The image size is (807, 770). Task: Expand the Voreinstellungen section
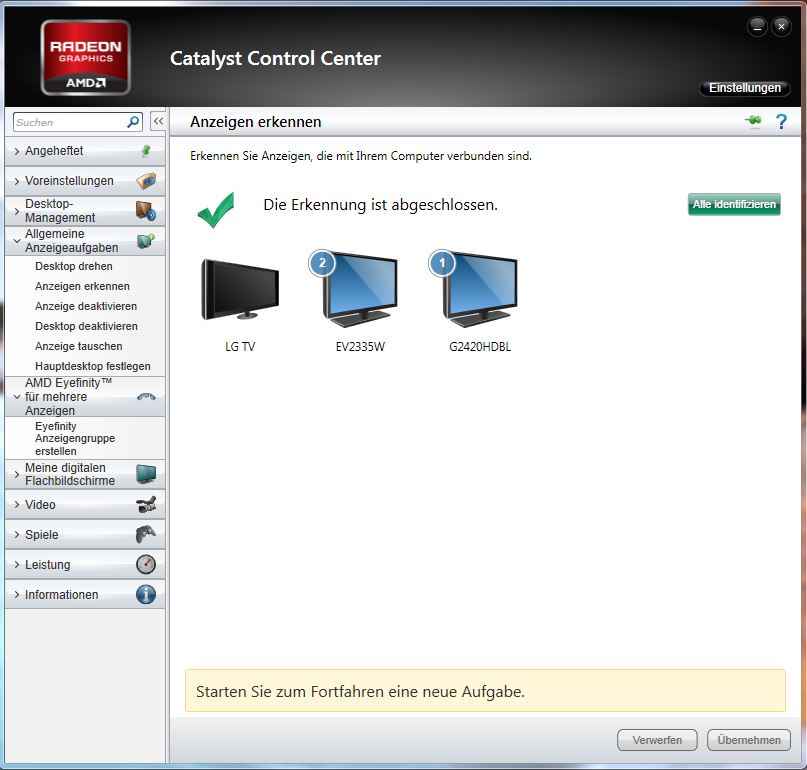click(x=17, y=181)
